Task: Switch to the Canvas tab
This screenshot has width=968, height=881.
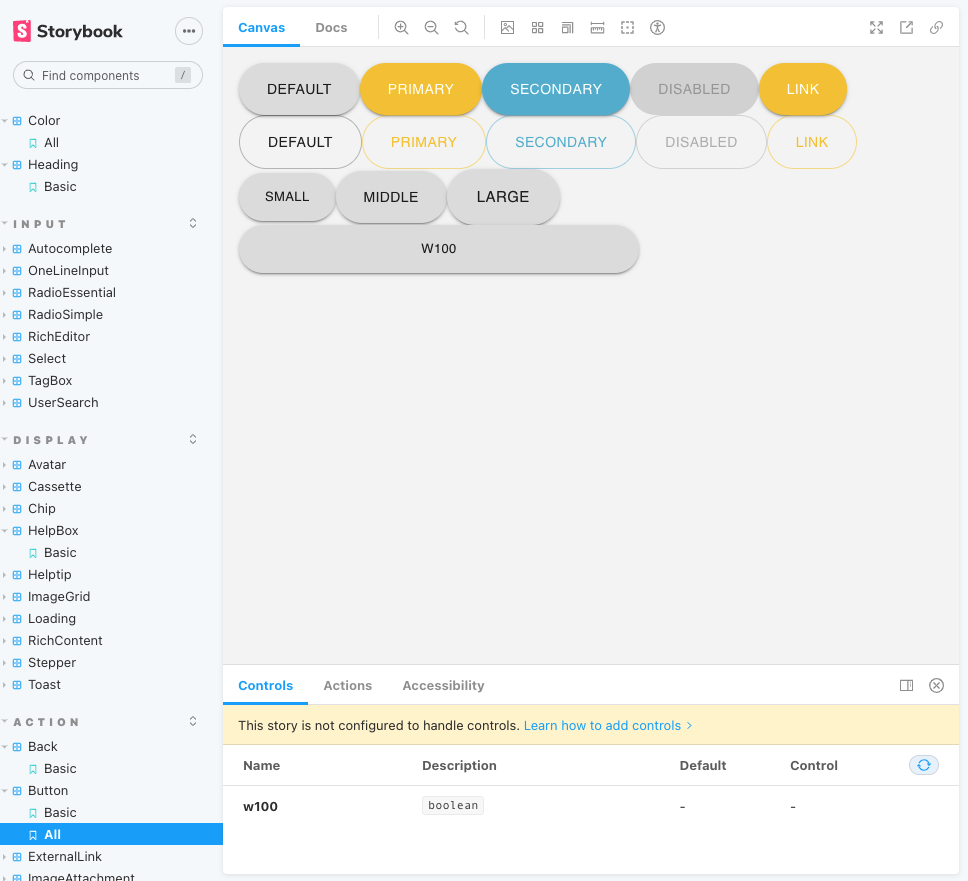Action: tap(262, 28)
